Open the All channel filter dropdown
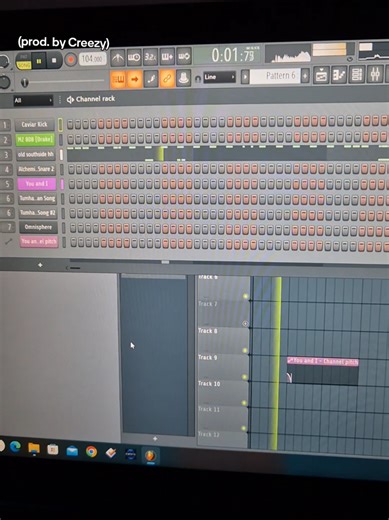 pyautogui.click(x=33, y=100)
